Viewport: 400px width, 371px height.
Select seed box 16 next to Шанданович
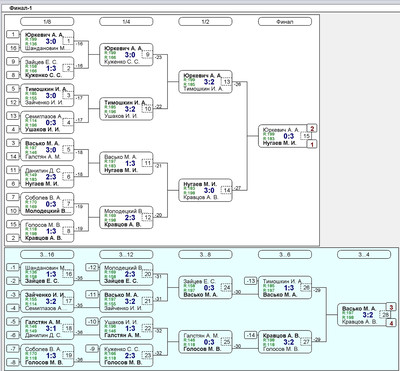pyautogui.click(x=13, y=48)
